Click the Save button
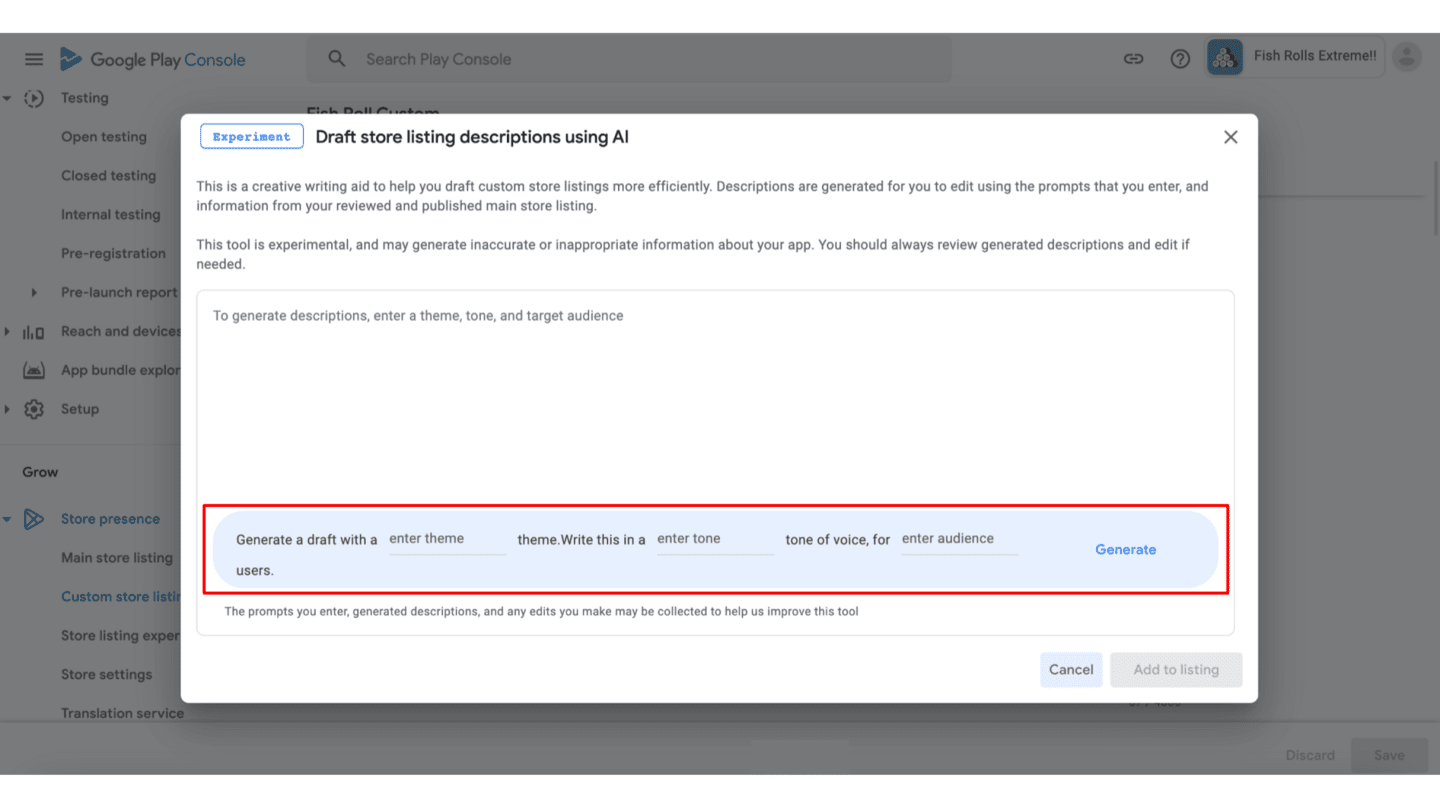Screen dimensions: 1440x810 pos(1389,755)
